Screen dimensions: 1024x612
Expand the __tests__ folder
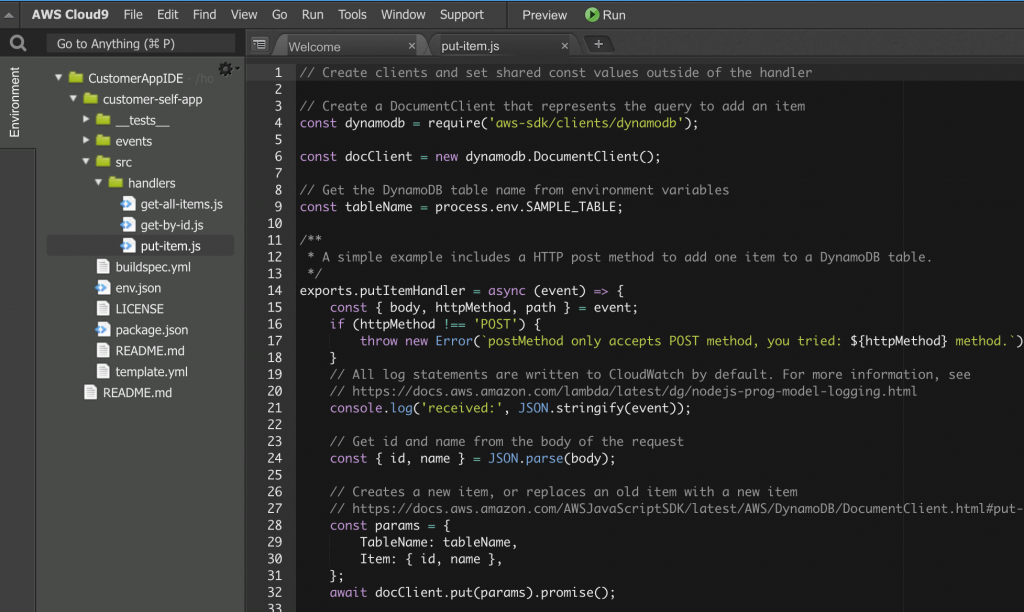(x=87, y=120)
